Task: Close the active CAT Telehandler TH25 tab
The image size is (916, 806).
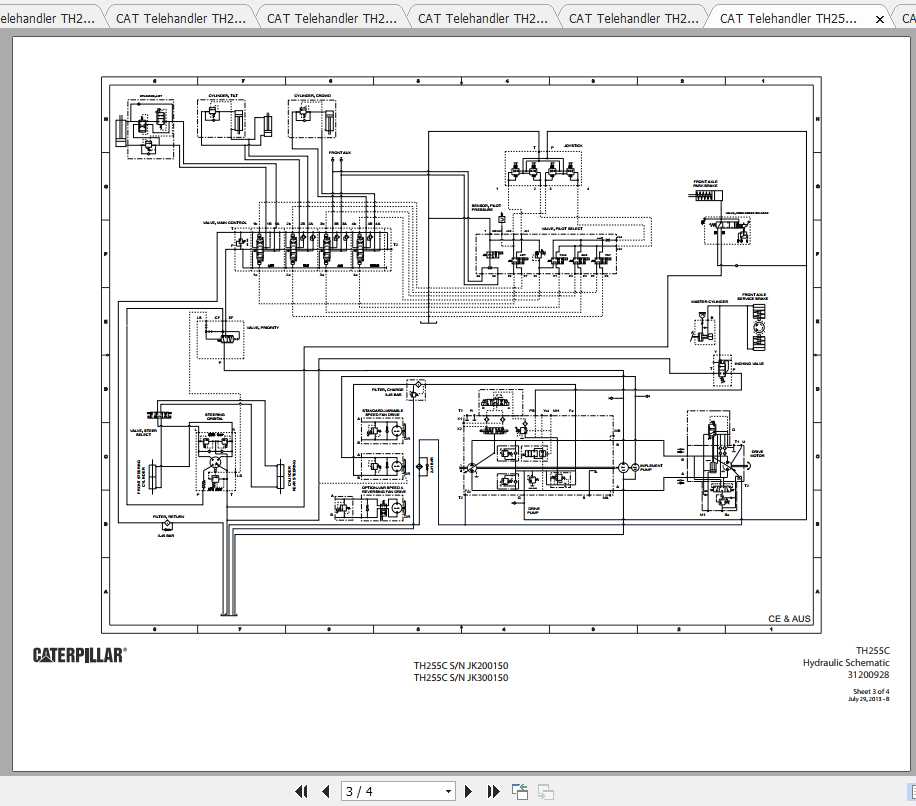Action: pos(879,17)
